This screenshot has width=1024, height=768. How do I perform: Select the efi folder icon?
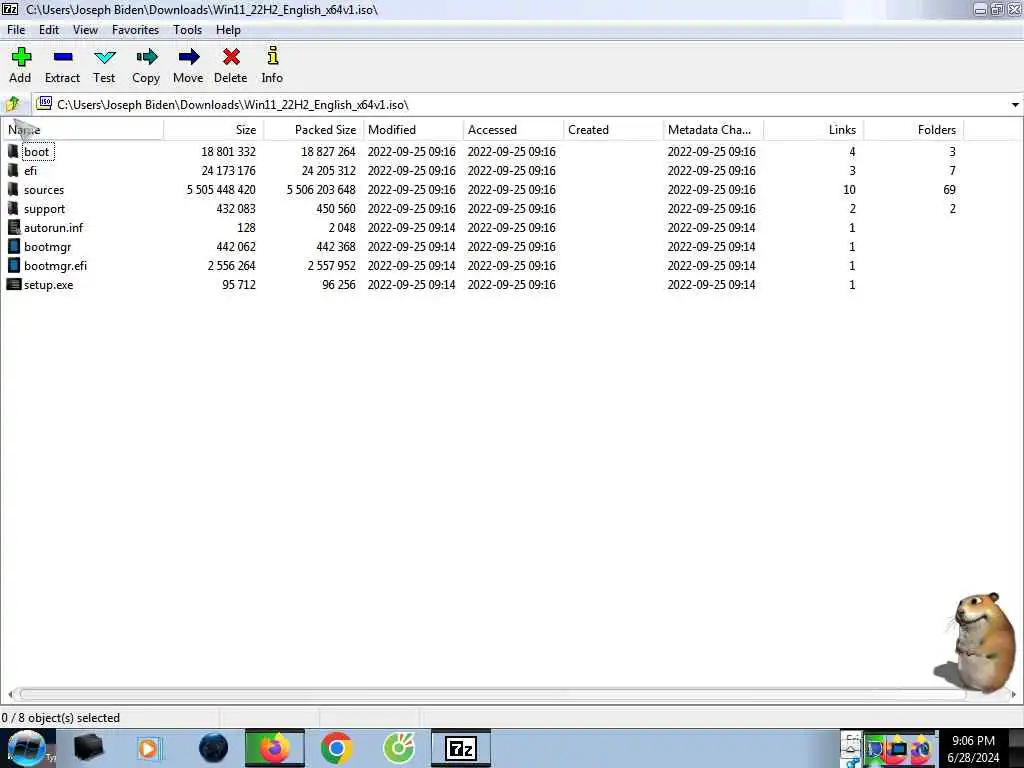pos(13,170)
